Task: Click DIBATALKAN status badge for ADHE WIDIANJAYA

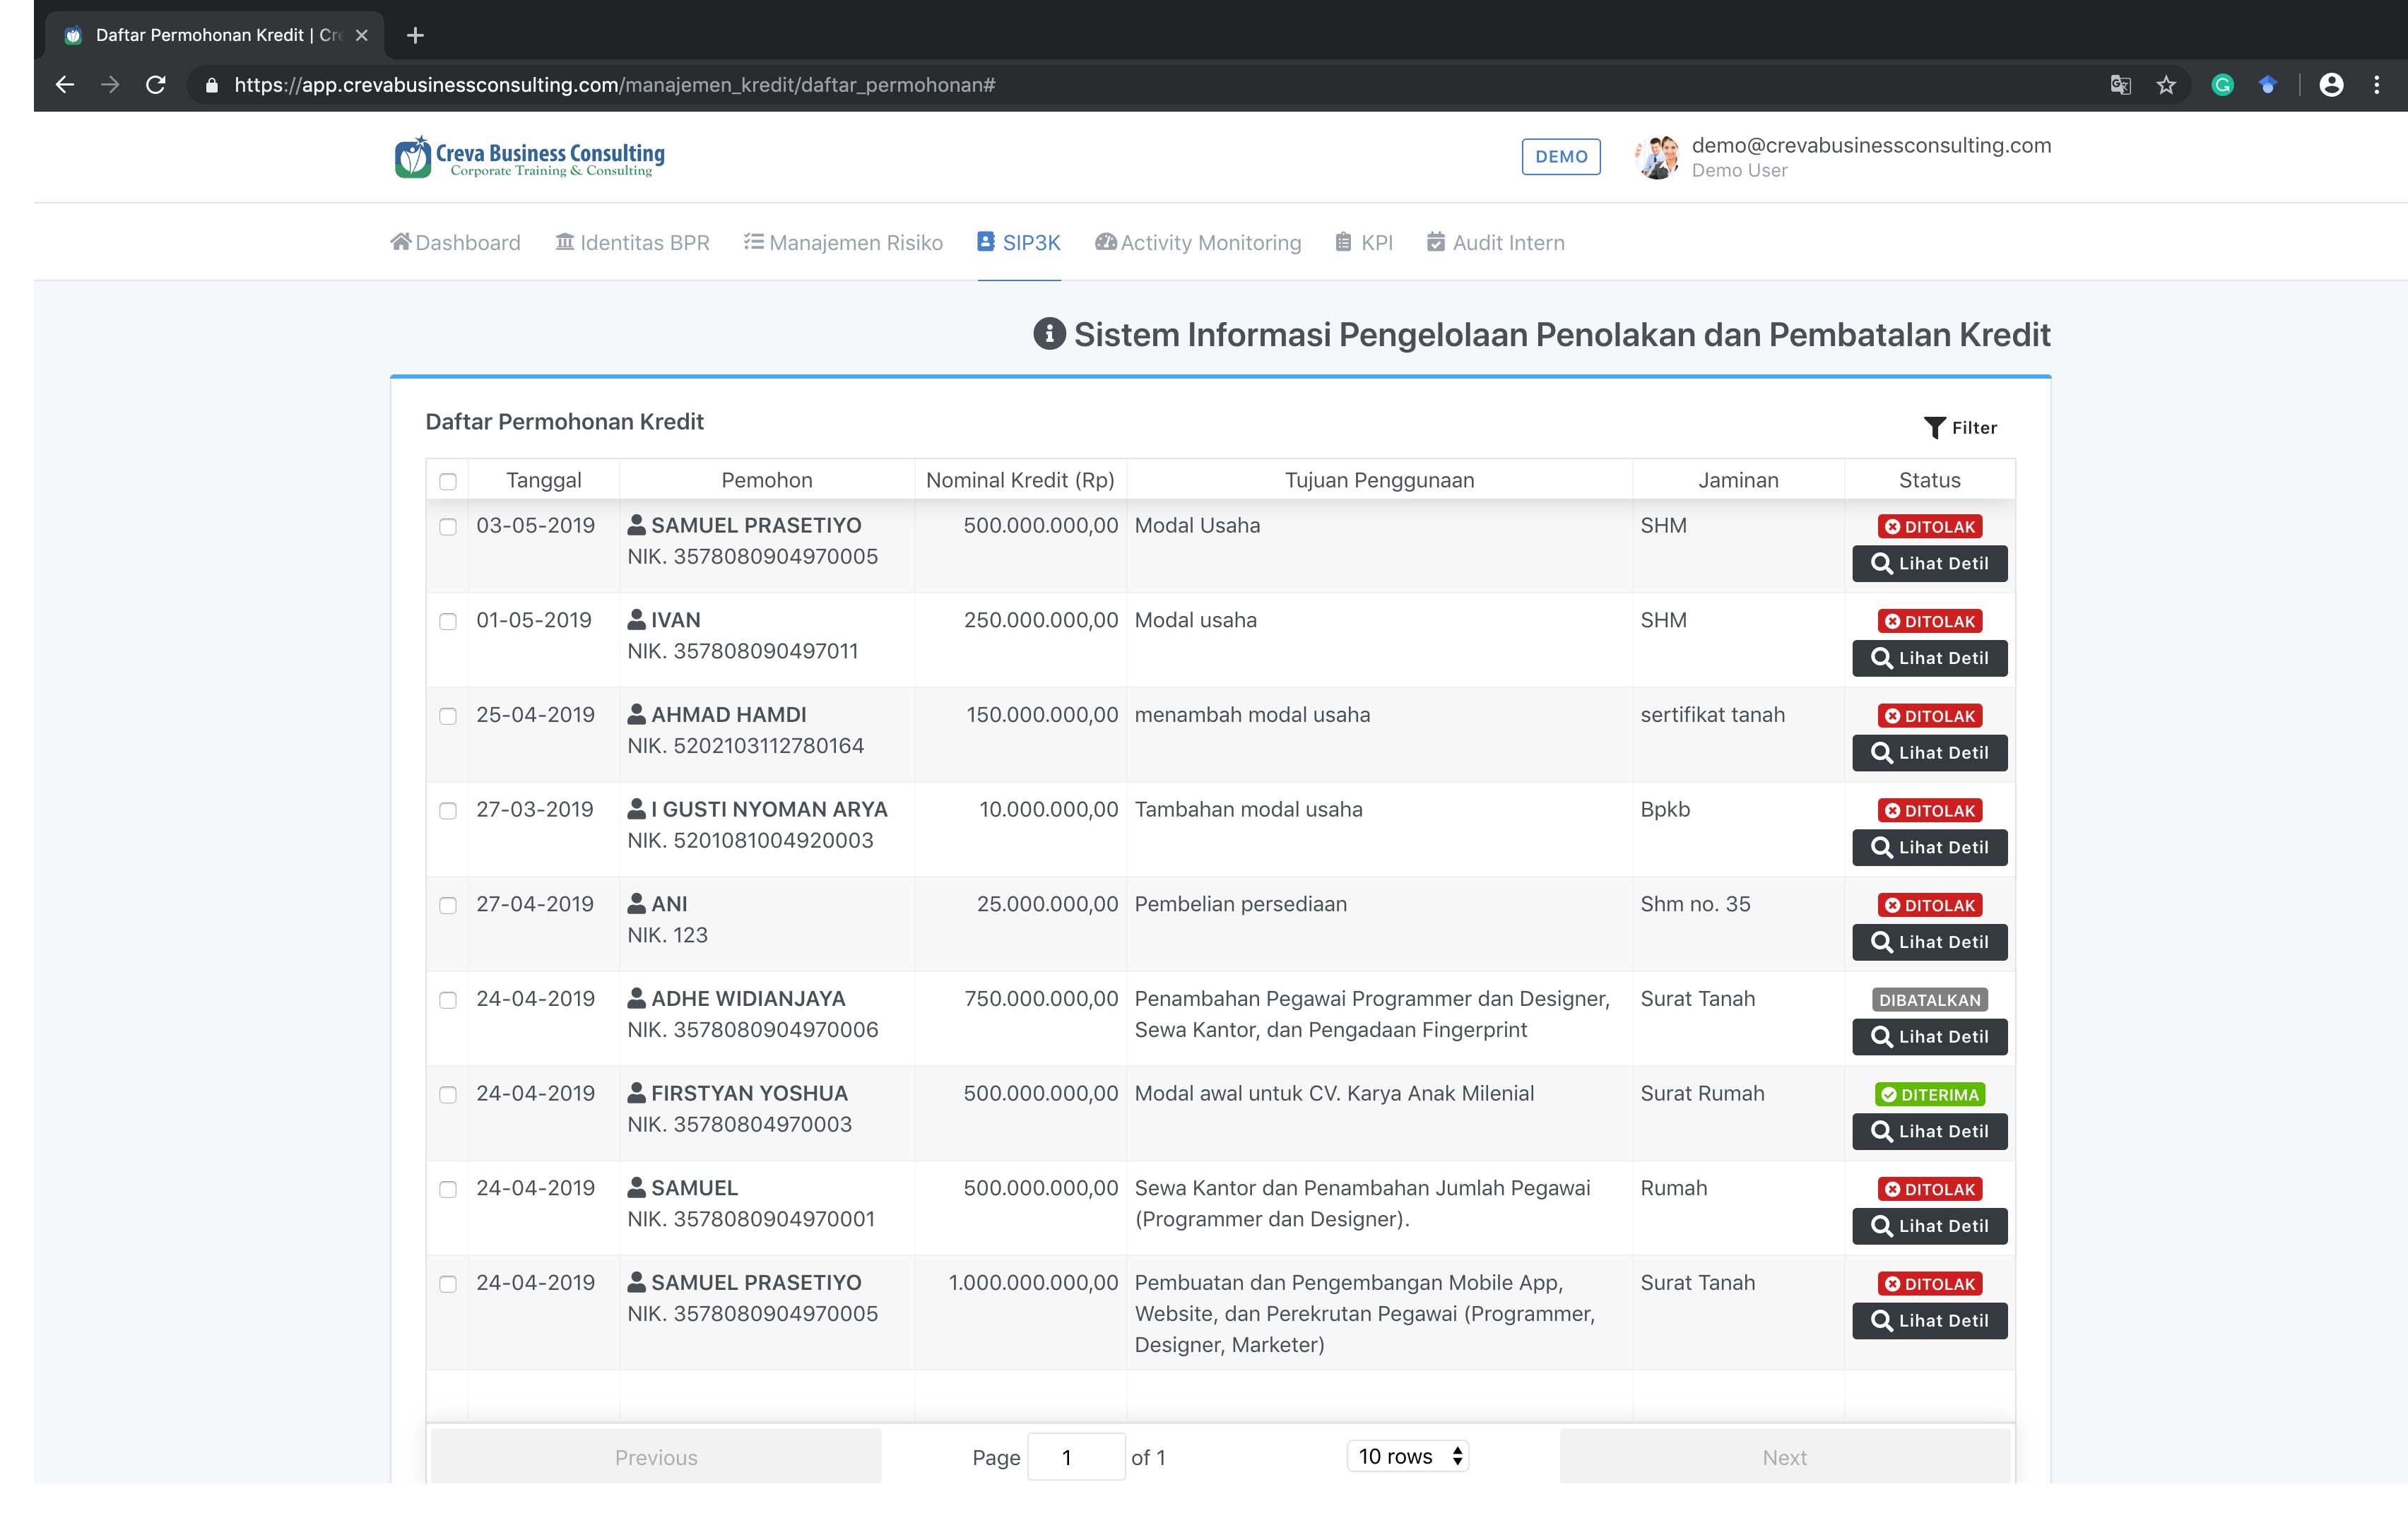Action: coord(1929,1000)
